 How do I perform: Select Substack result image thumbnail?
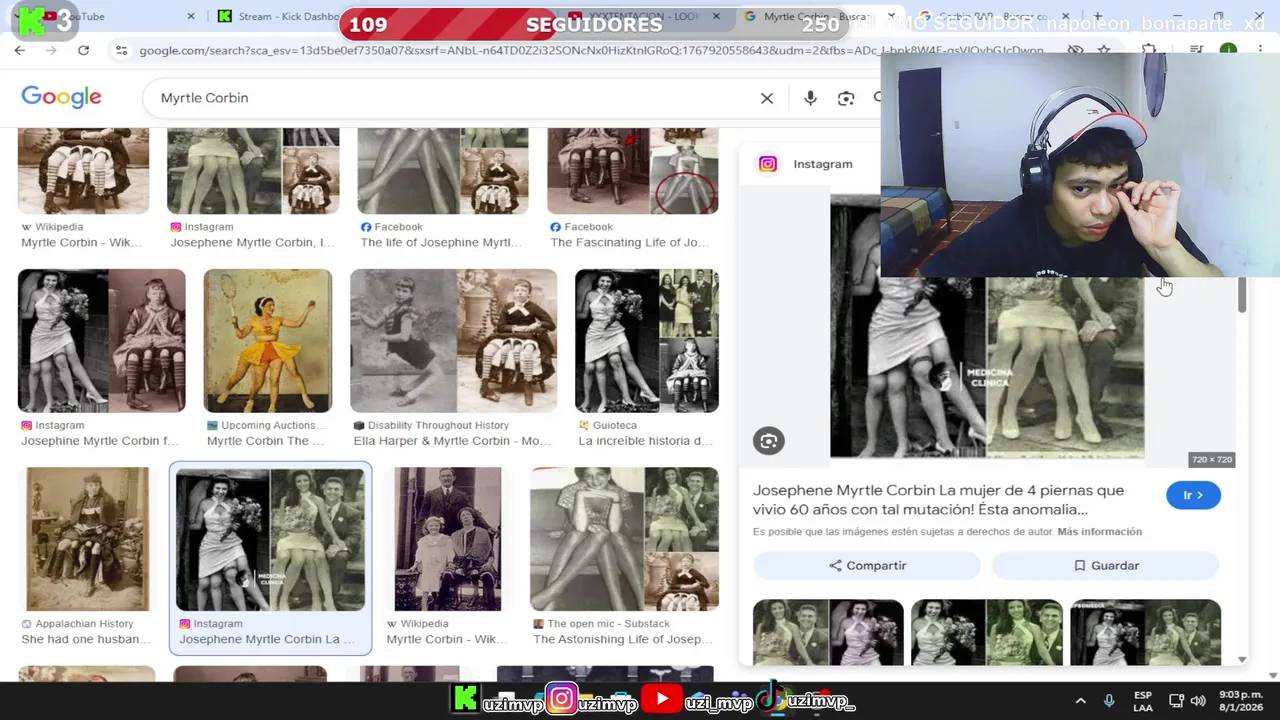pyautogui.click(x=624, y=539)
